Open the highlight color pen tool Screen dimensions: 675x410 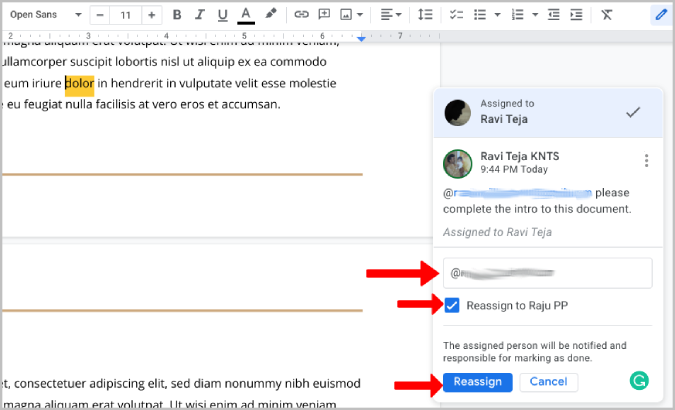tap(271, 15)
